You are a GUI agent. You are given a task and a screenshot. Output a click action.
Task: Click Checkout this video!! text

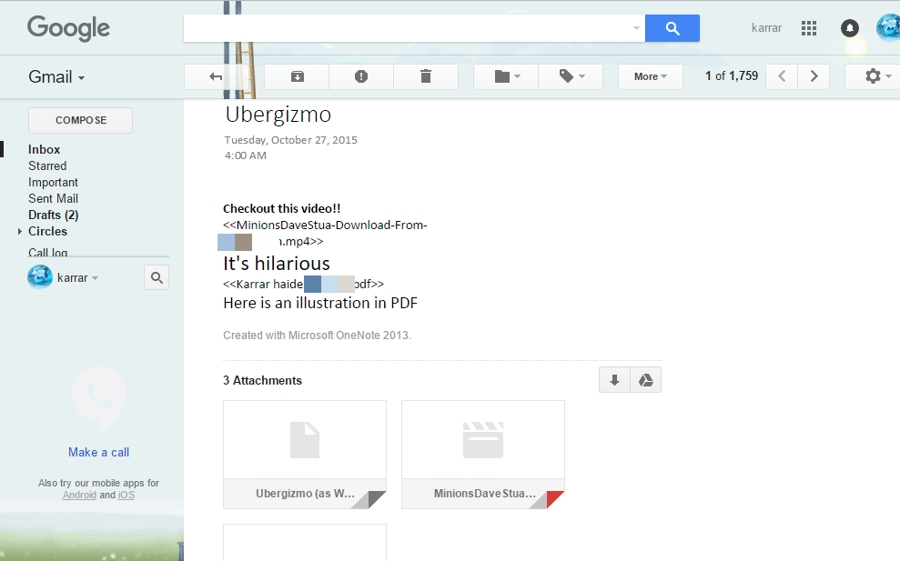(x=282, y=209)
